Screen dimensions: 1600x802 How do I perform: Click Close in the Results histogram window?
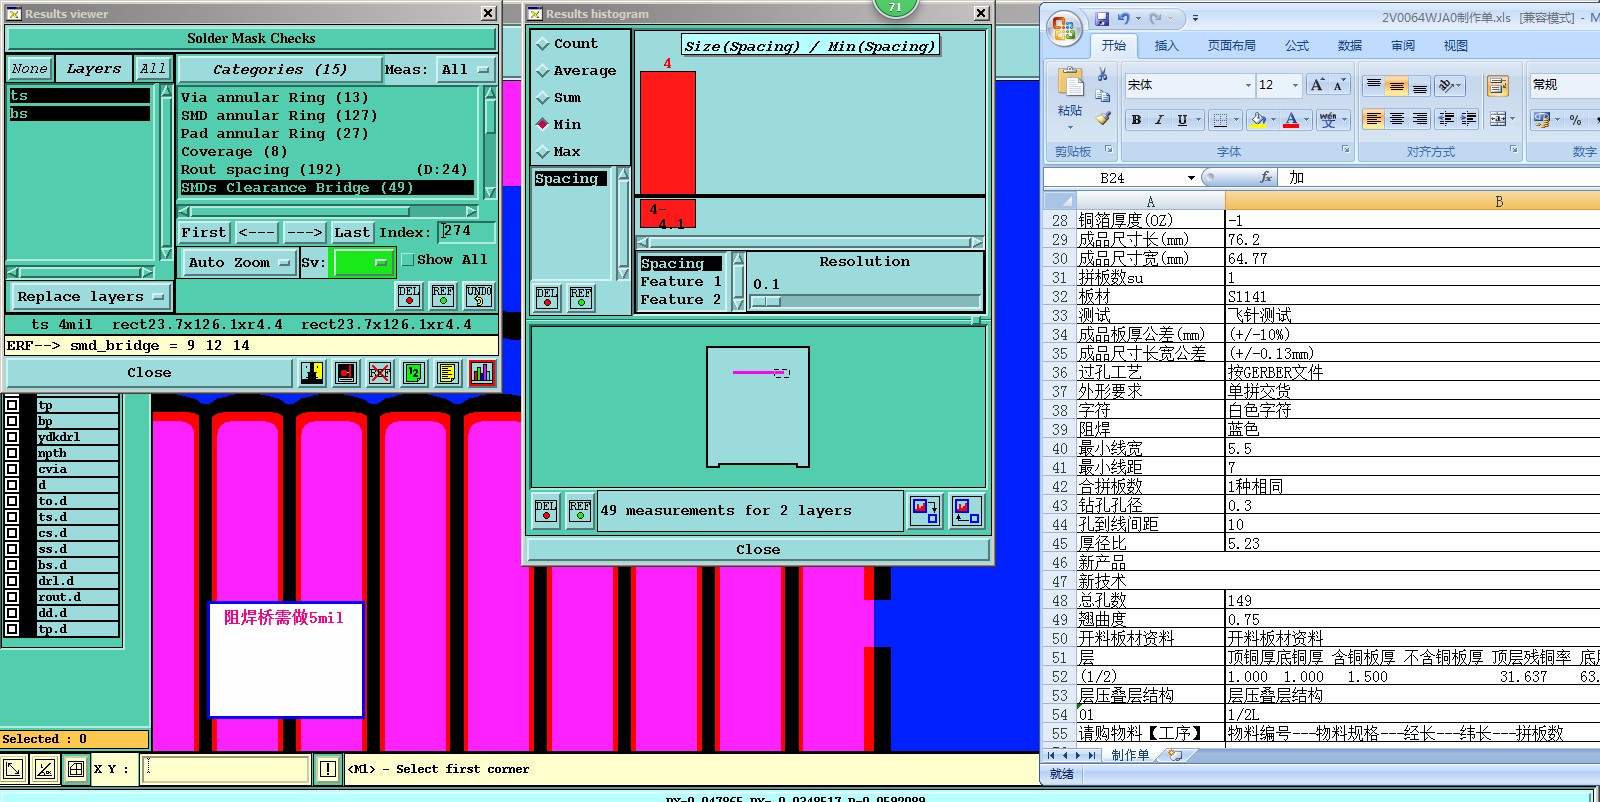758,550
